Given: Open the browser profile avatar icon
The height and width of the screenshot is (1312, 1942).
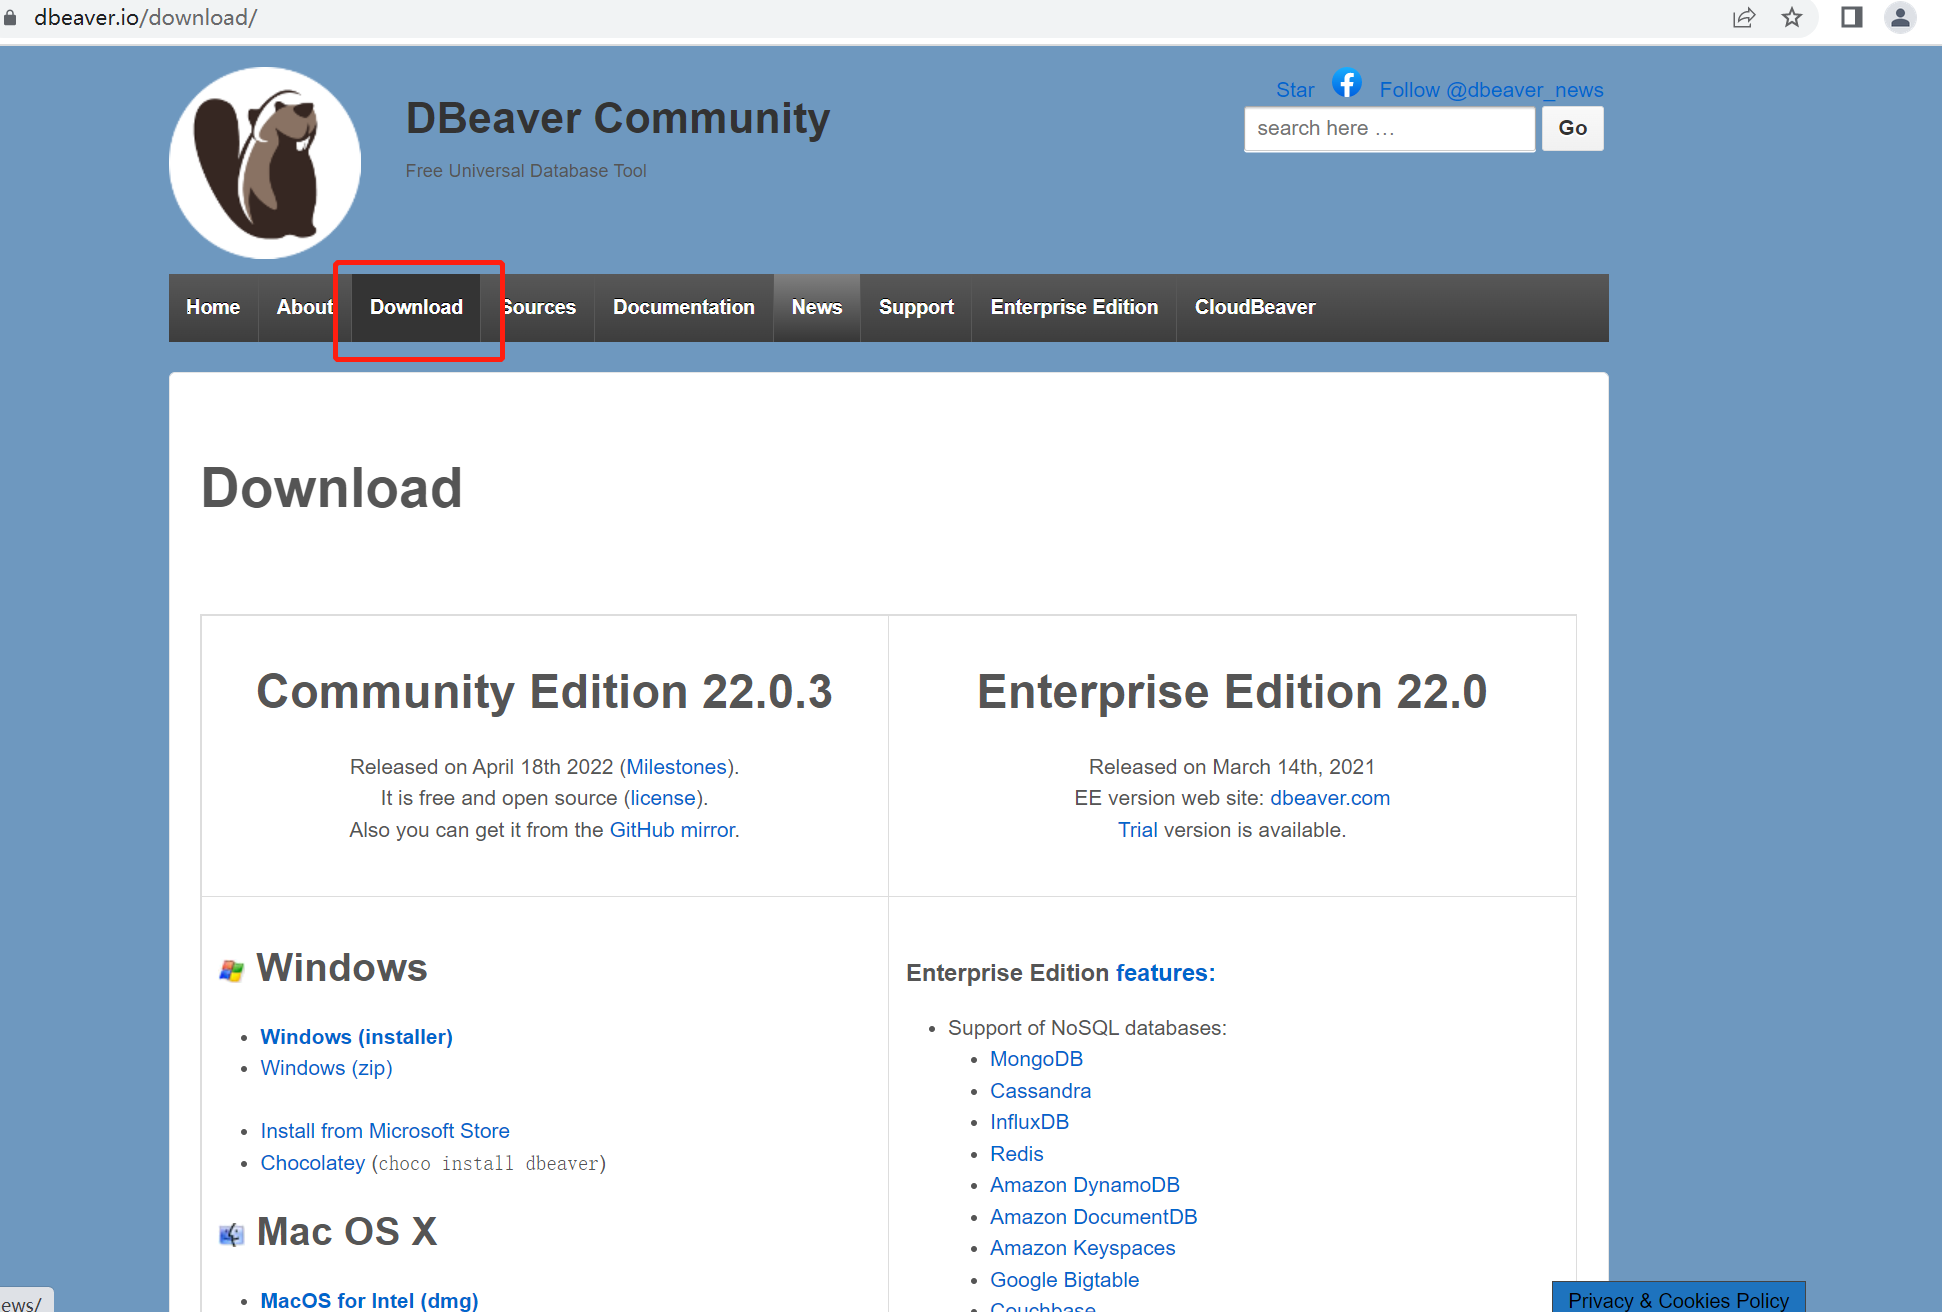Looking at the screenshot, I should [1899, 18].
